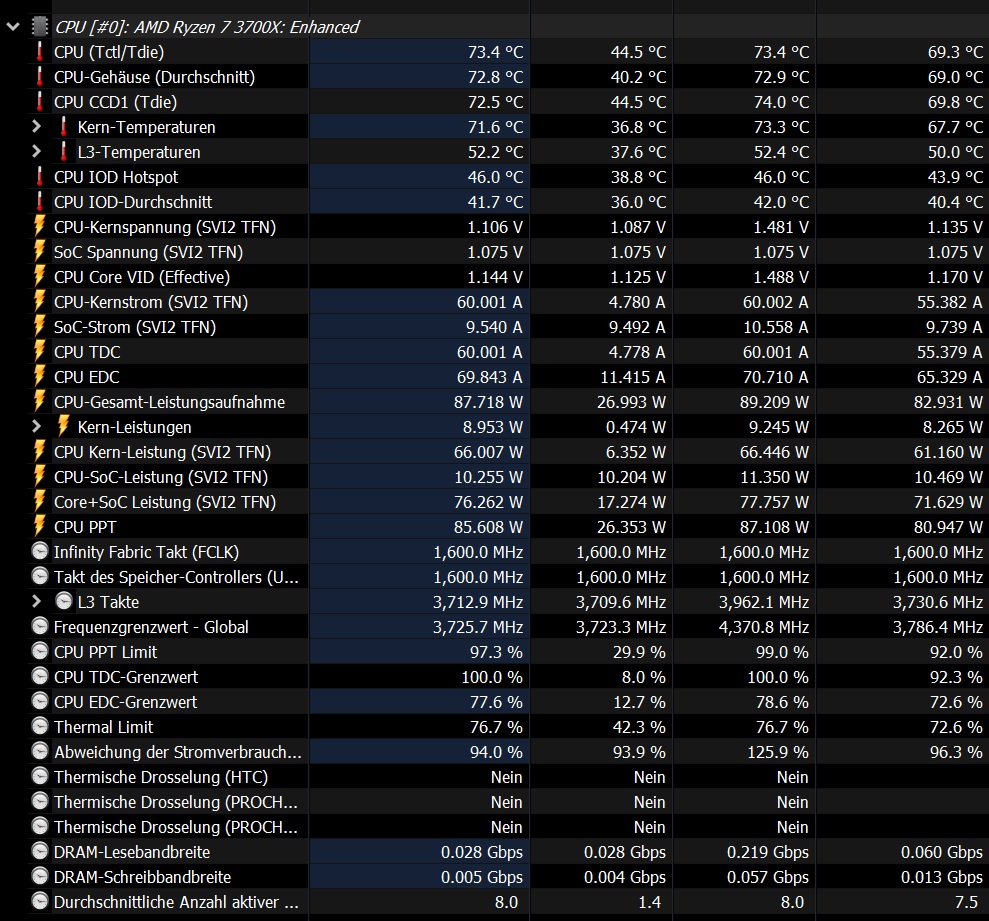Click clock icon of Thermal Limit

(x=40, y=727)
